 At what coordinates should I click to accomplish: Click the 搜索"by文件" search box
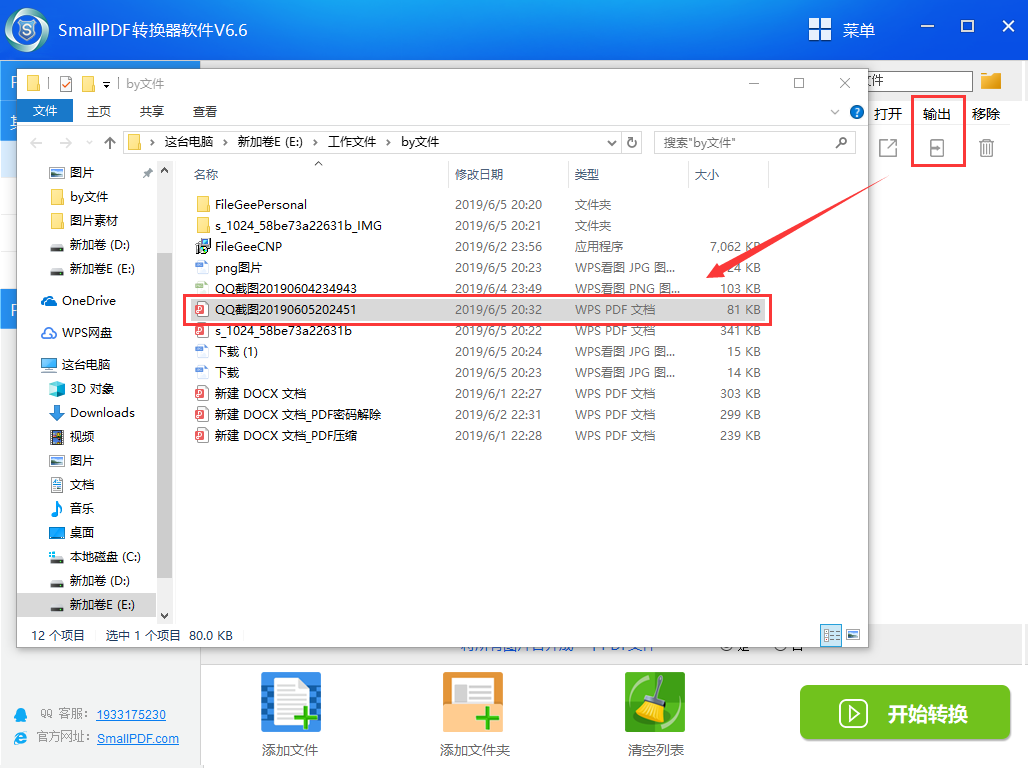point(755,142)
